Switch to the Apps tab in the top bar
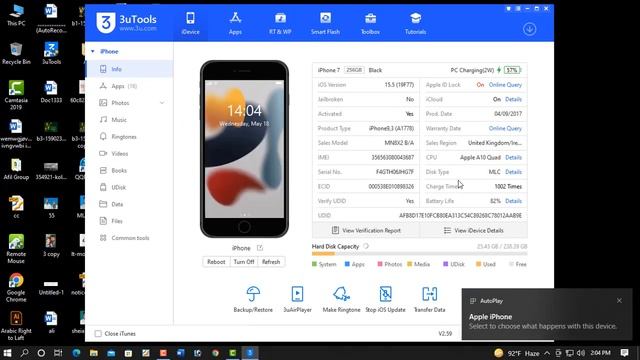This screenshot has height=360, width=640. [235, 23]
